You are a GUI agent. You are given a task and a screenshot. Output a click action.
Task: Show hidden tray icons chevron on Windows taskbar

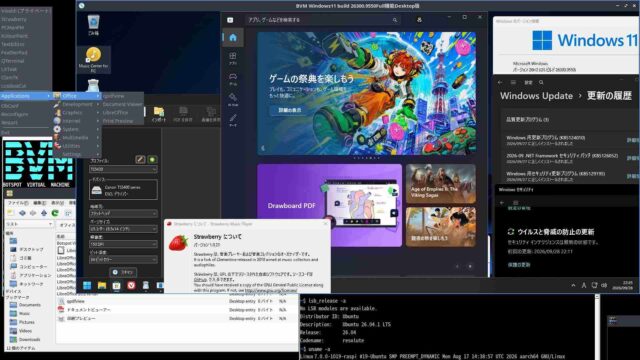573,285
